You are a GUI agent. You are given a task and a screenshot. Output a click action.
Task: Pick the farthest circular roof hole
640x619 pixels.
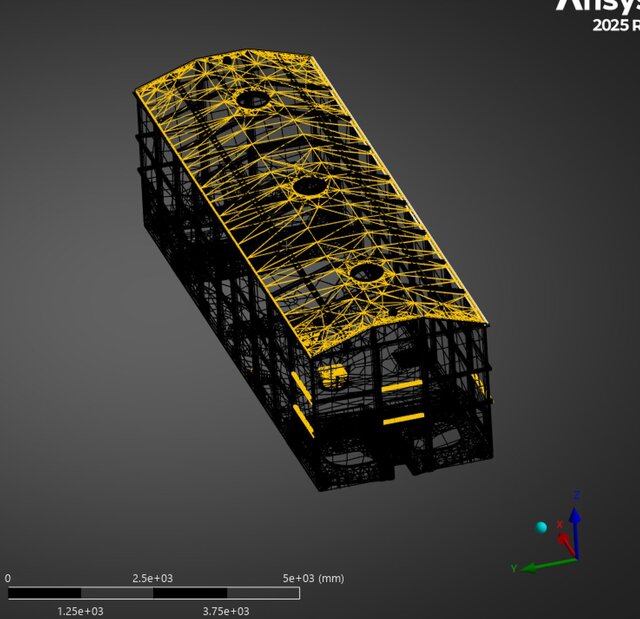(251, 99)
